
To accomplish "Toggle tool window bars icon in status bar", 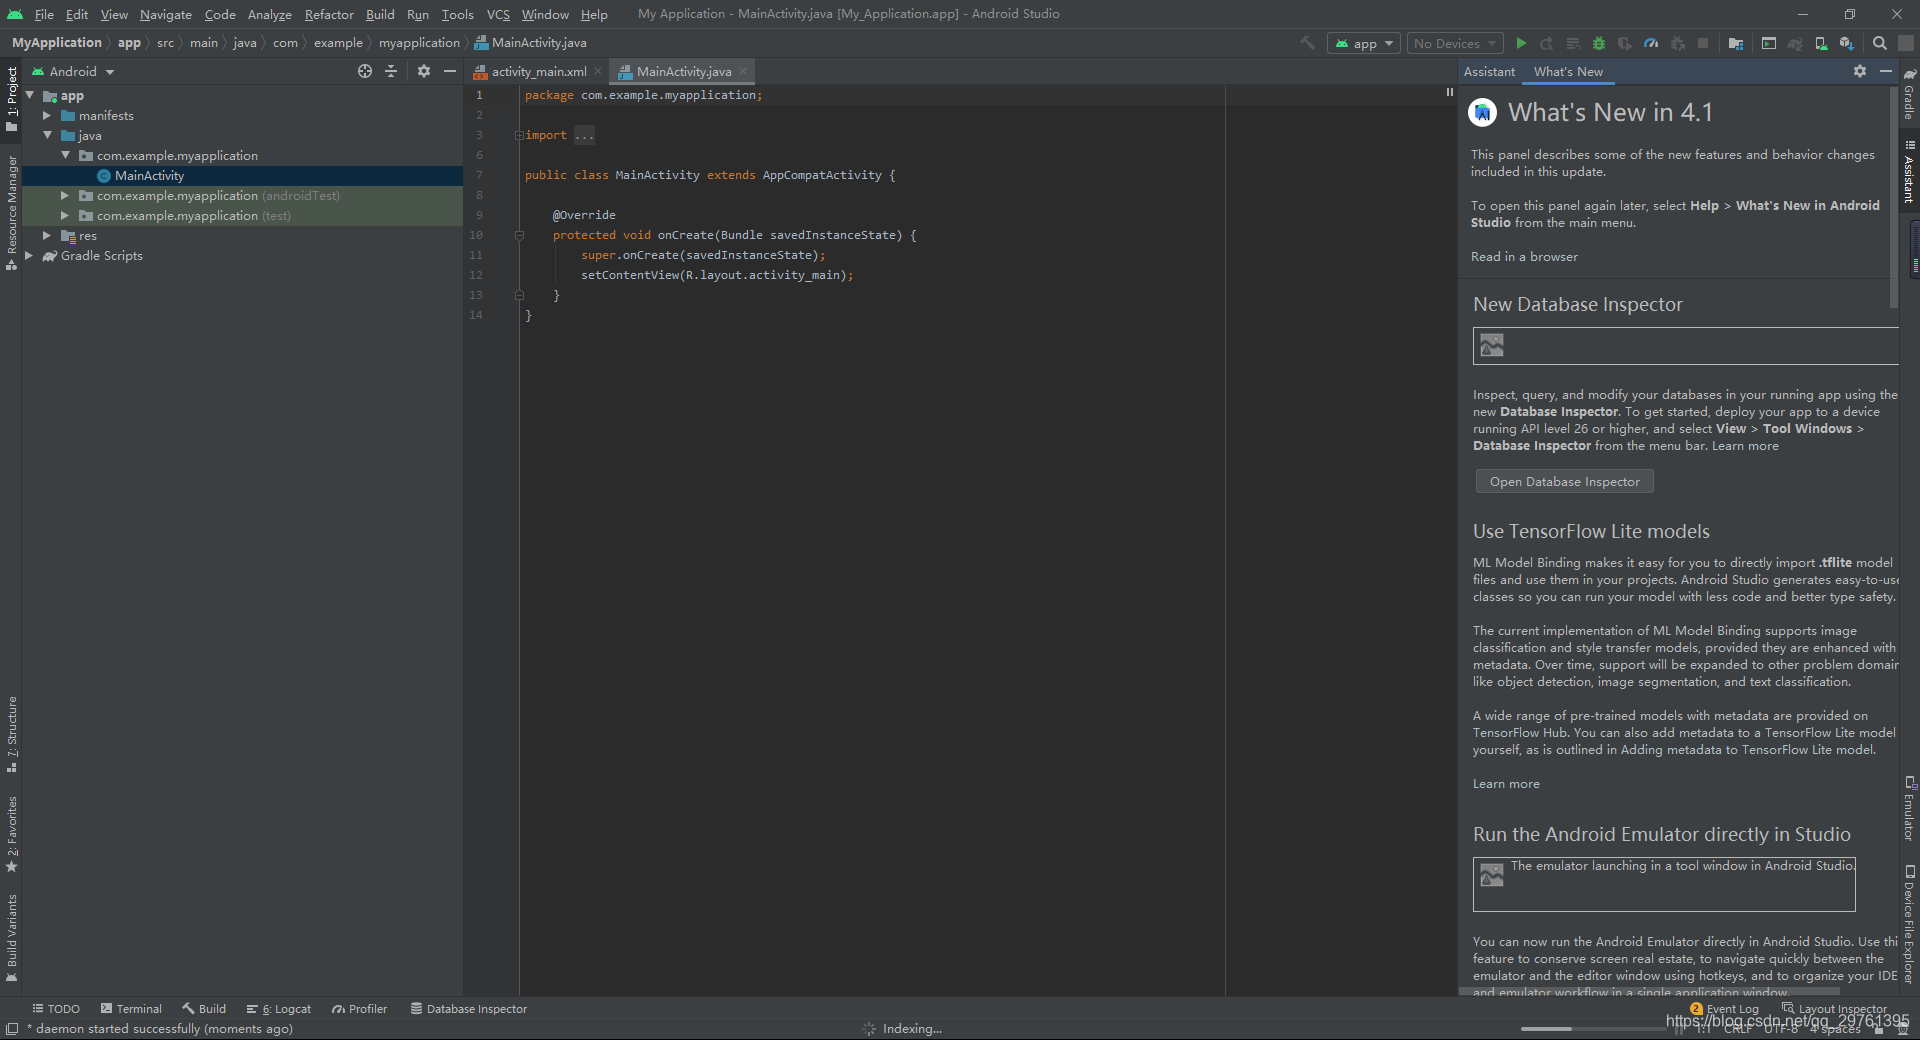I will [11, 1029].
